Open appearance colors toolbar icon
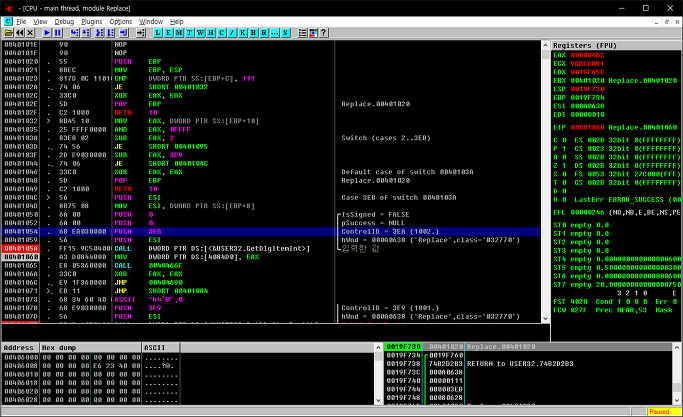Image resolution: width=683 pixels, height=417 pixels. (313, 33)
